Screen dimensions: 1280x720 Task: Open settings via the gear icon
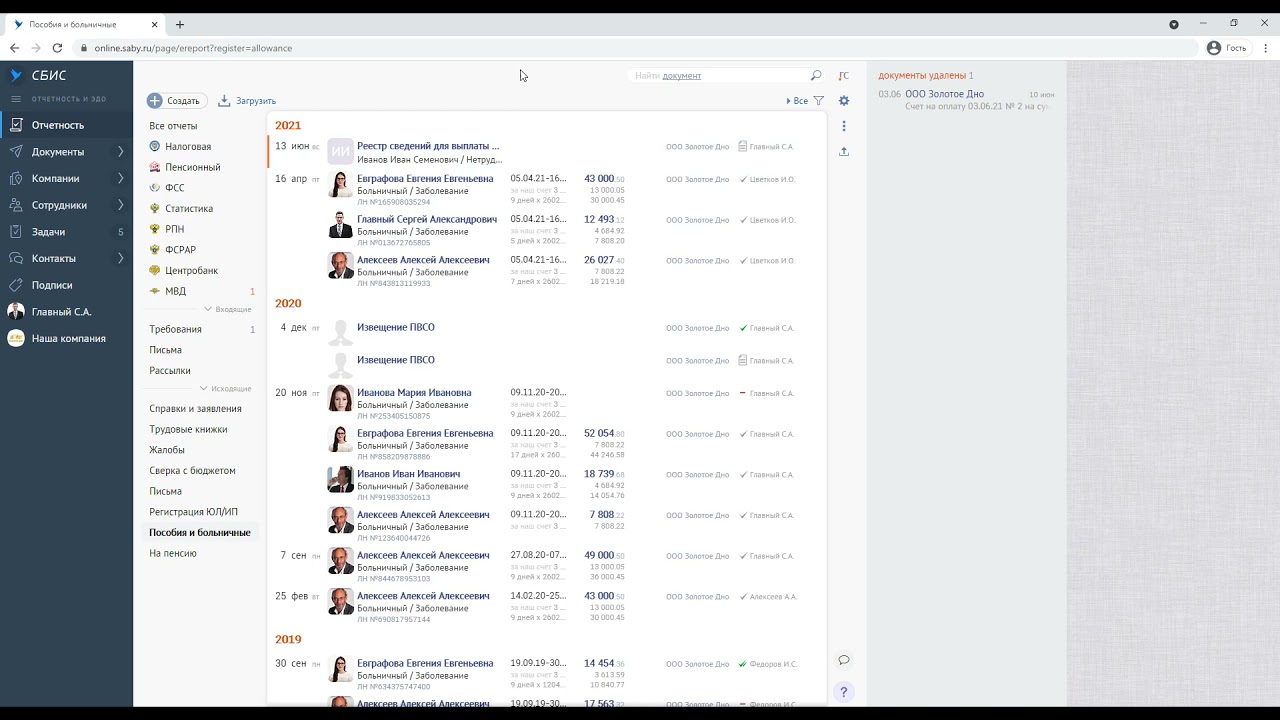844,101
